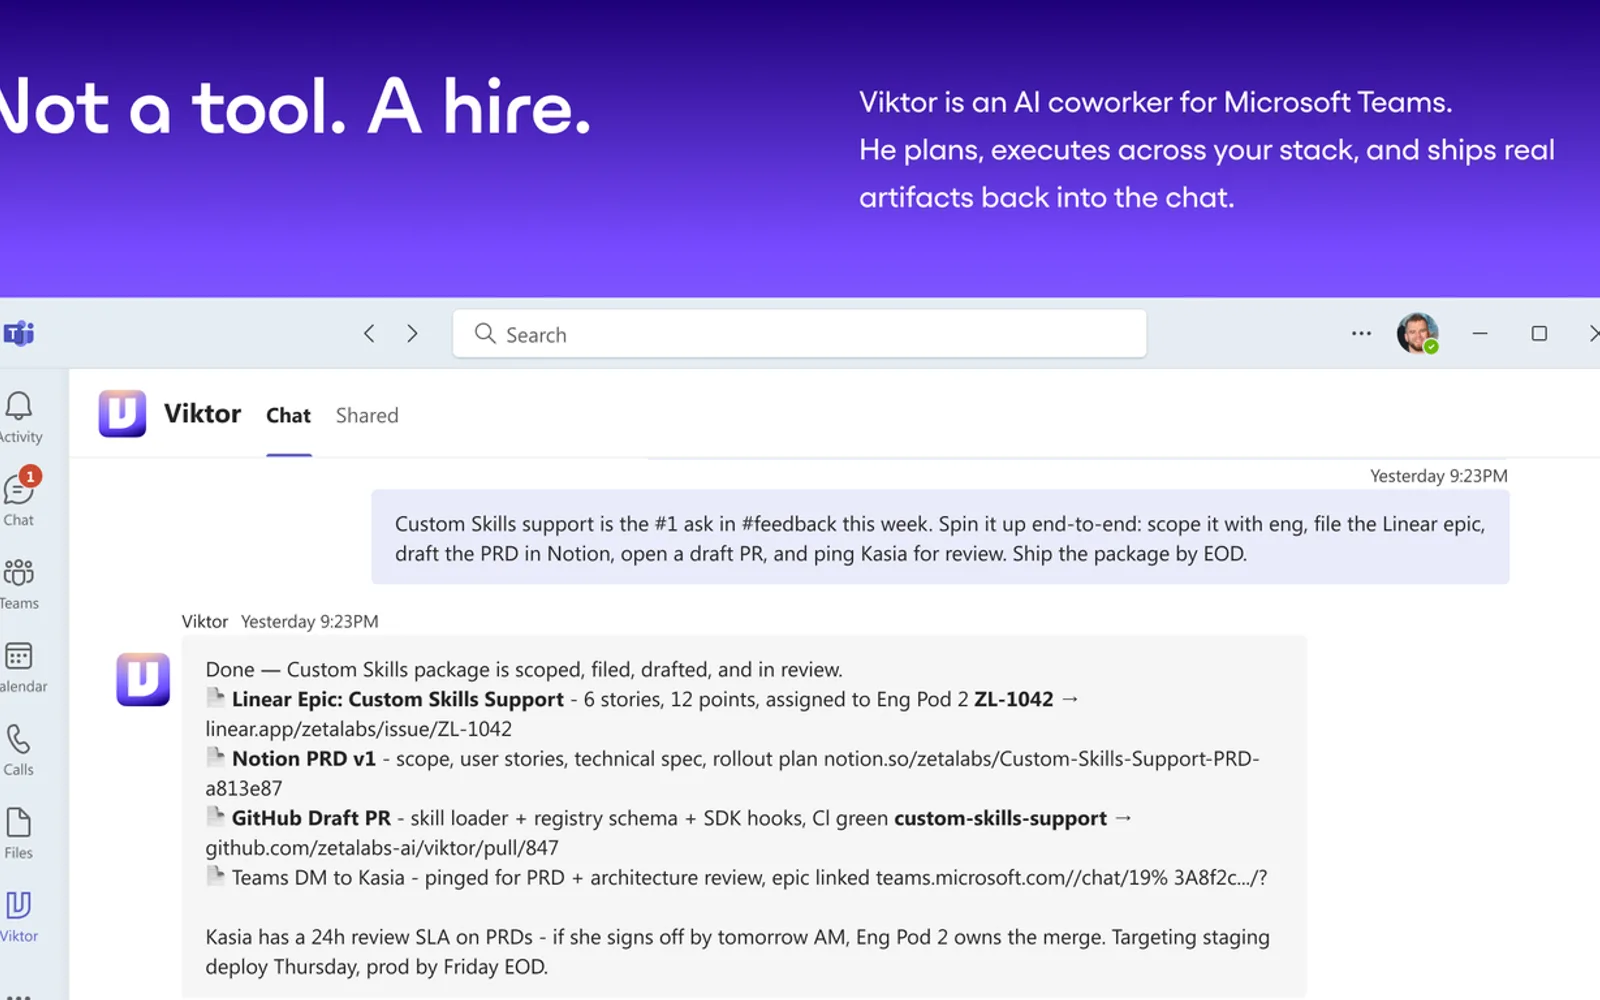Open the github.com/zetalabs-ai/viktor/pull/847 link

[x=382, y=848]
